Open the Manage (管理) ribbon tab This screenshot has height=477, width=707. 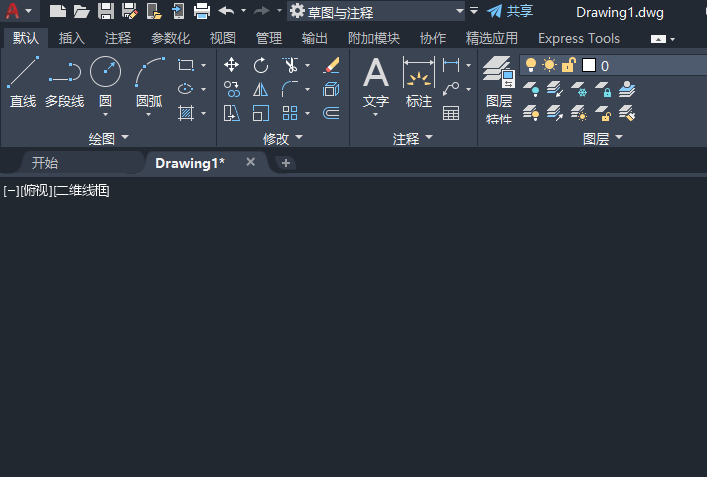click(269, 38)
